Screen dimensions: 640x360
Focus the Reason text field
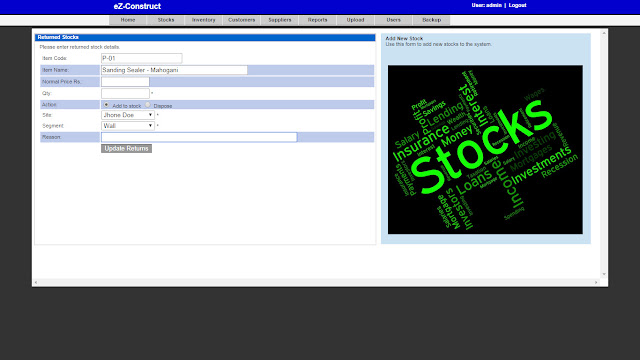pyautogui.click(x=199, y=137)
